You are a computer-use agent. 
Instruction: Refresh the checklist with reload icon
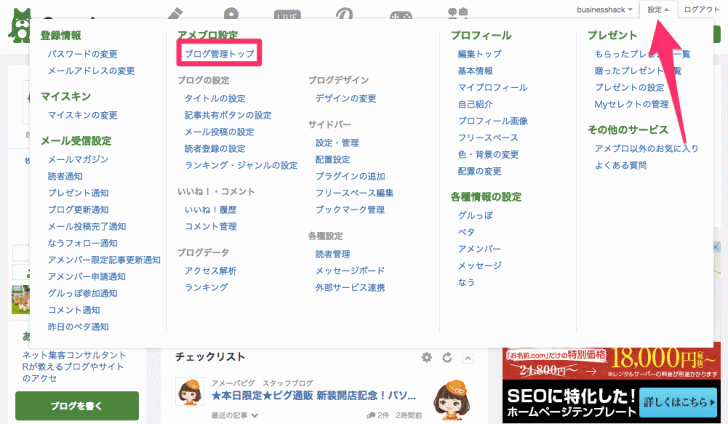click(x=446, y=357)
